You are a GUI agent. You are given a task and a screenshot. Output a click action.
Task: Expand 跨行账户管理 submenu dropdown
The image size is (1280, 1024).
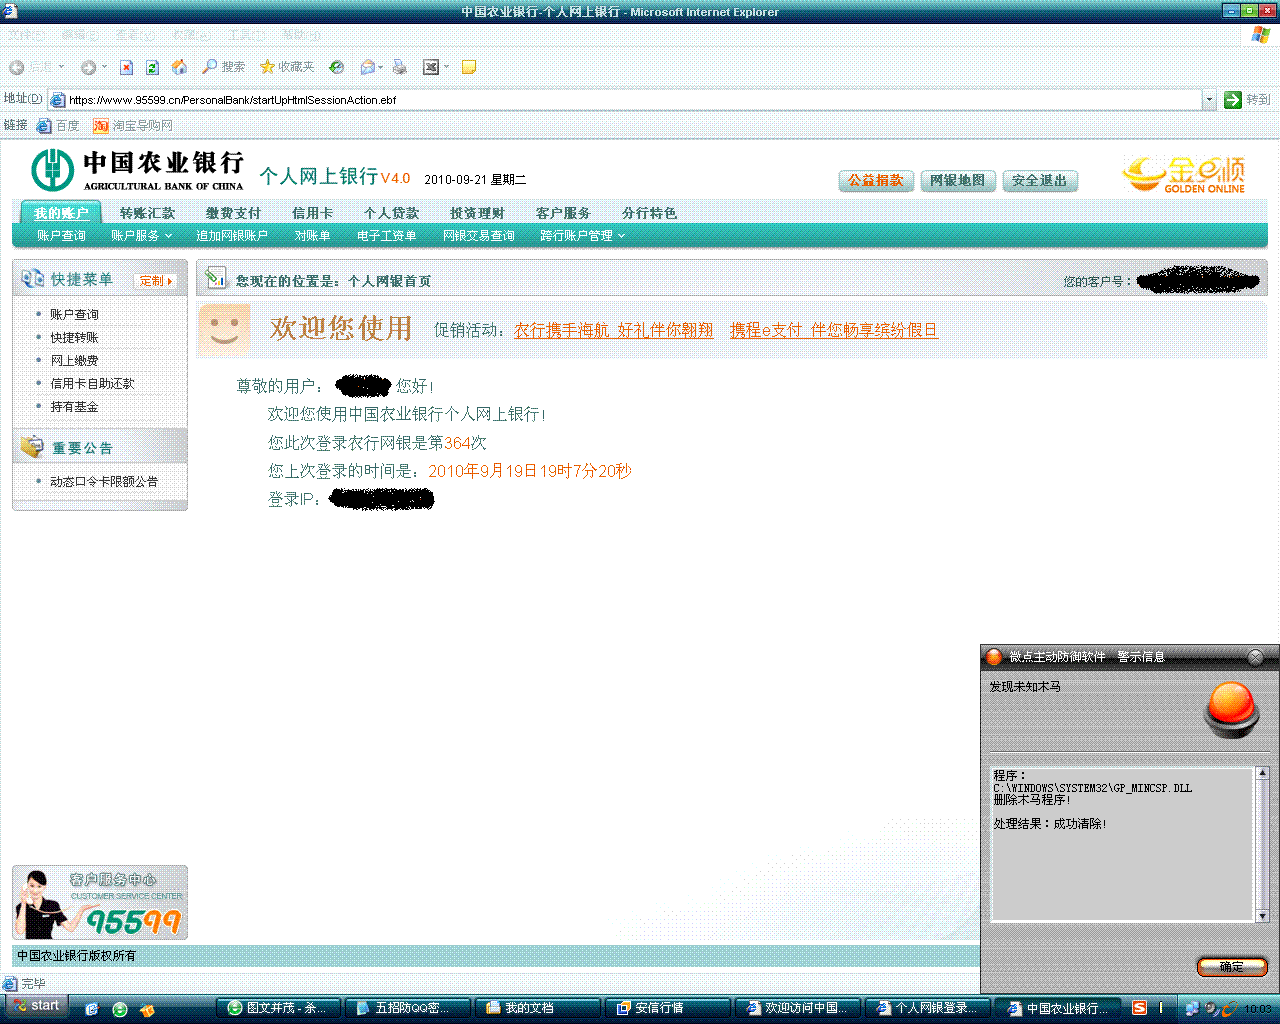tap(582, 236)
